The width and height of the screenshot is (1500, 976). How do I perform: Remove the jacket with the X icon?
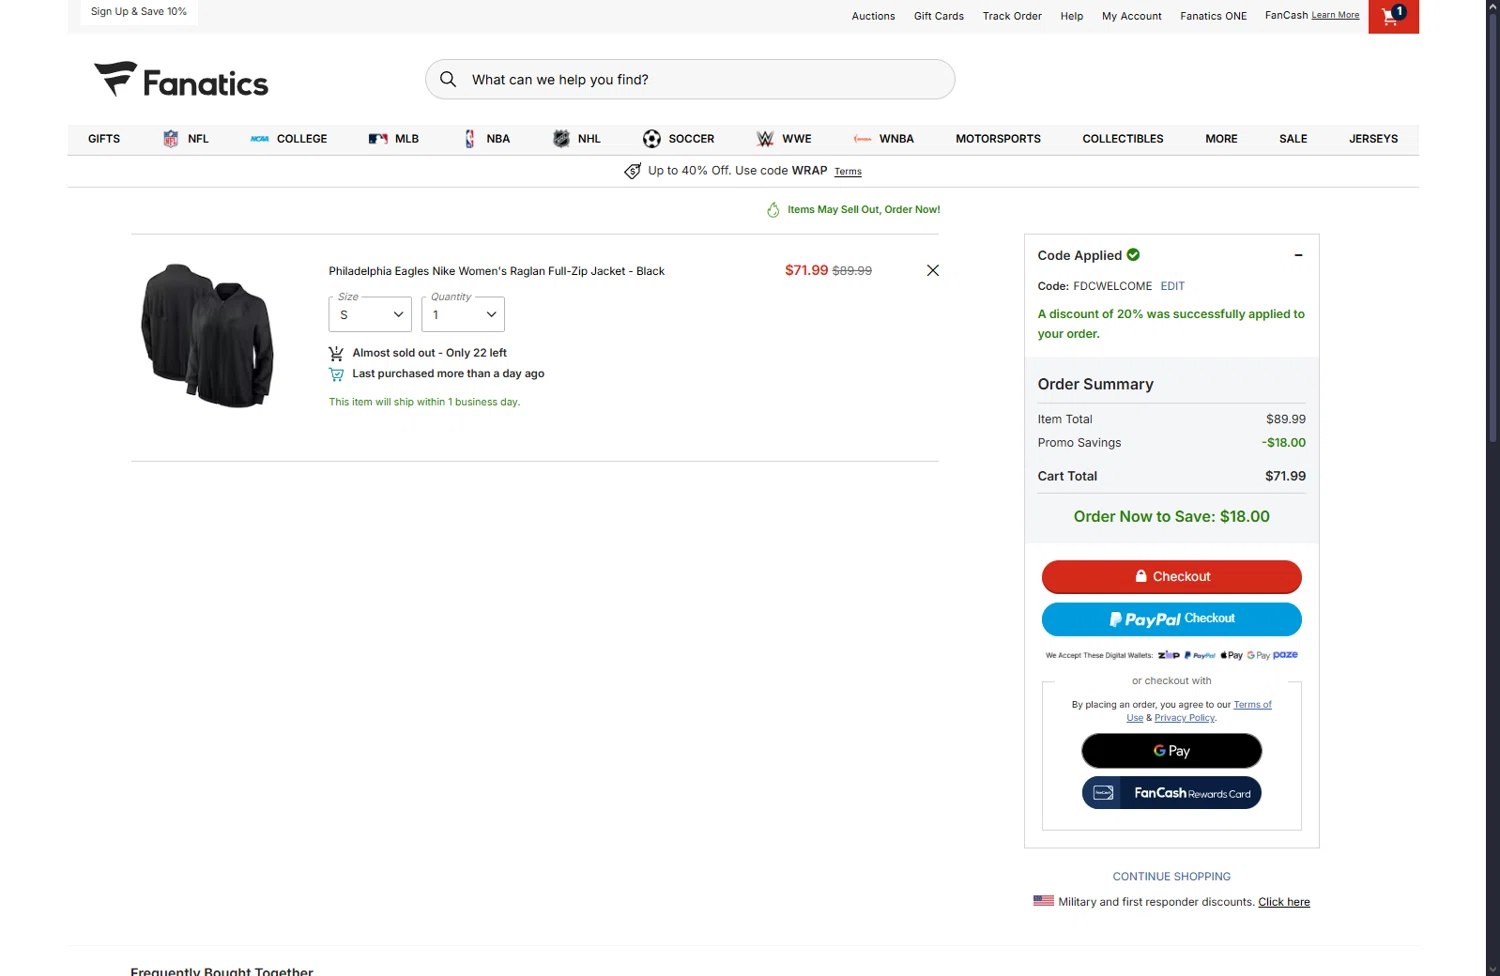click(x=932, y=271)
